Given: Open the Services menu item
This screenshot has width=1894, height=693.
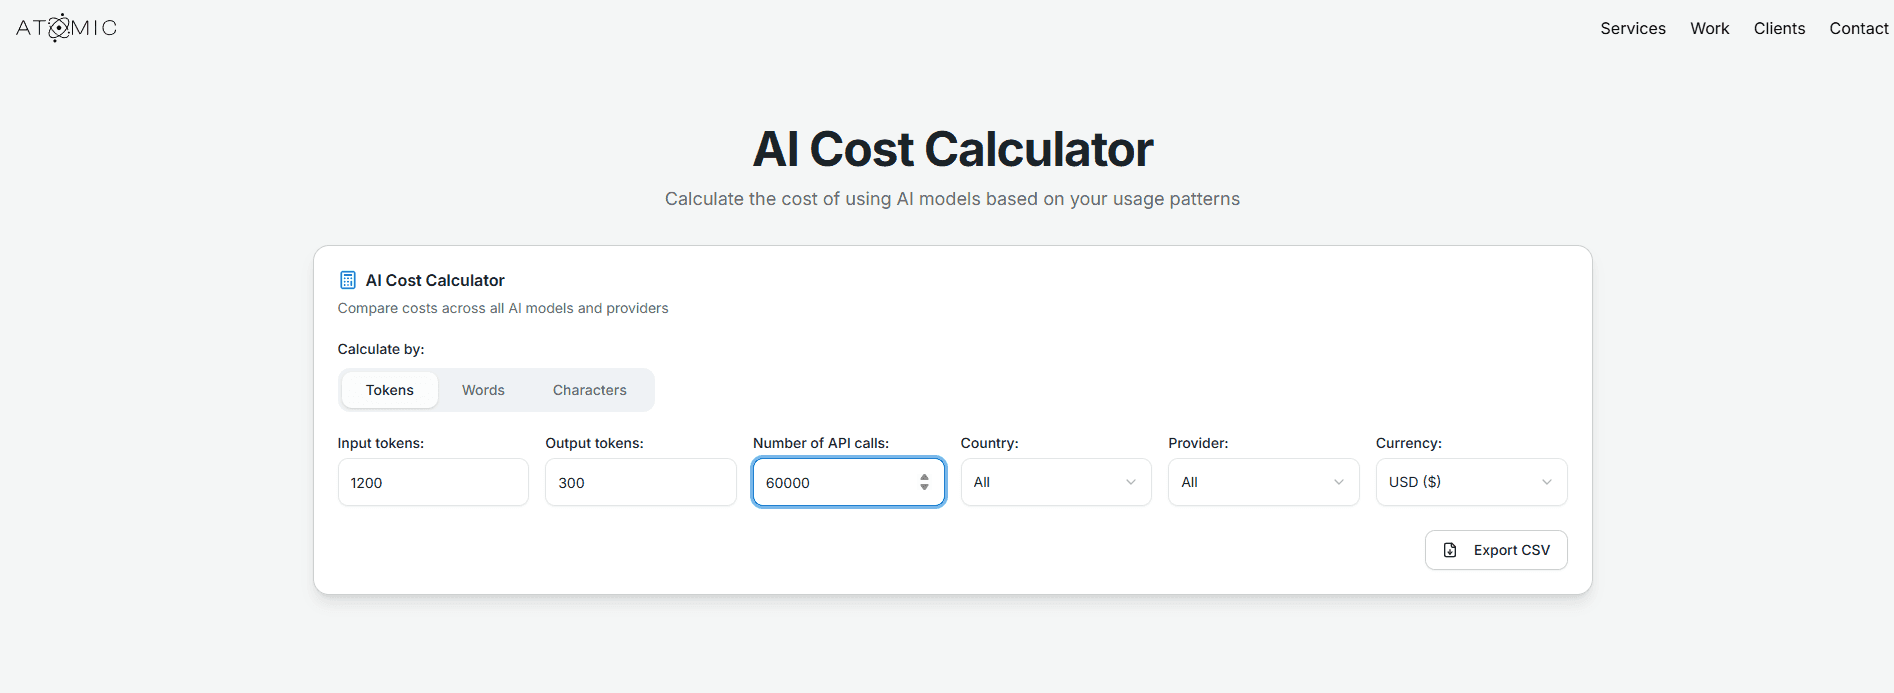Looking at the screenshot, I should pyautogui.click(x=1632, y=28).
